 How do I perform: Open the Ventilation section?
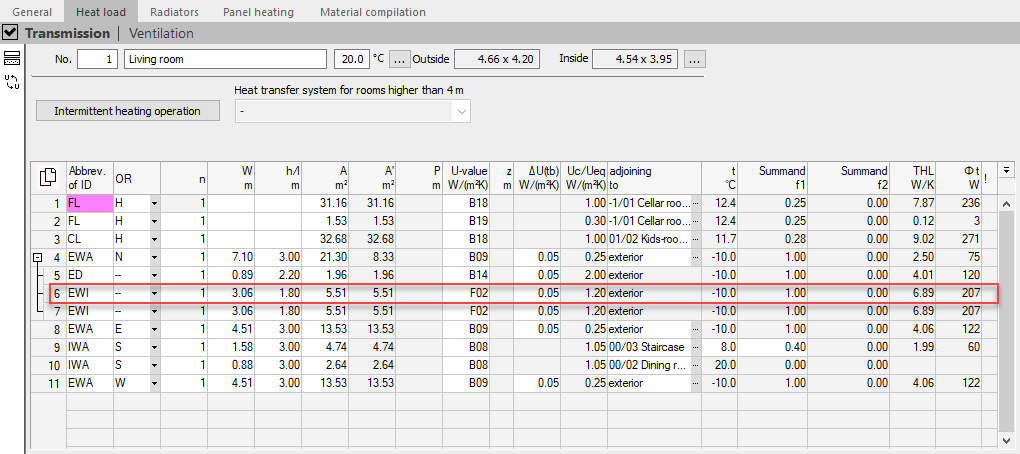click(x=161, y=33)
